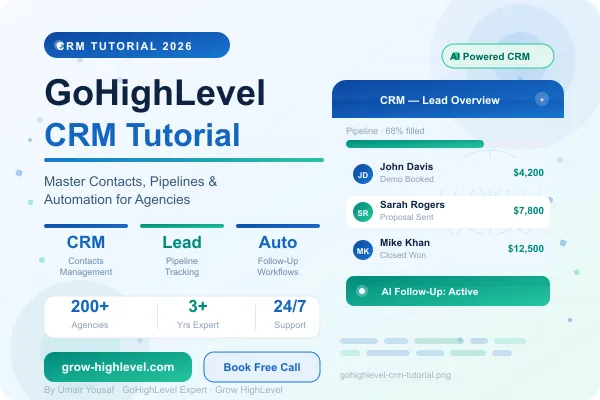Click the 200+ Agencies stat

(90, 314)
